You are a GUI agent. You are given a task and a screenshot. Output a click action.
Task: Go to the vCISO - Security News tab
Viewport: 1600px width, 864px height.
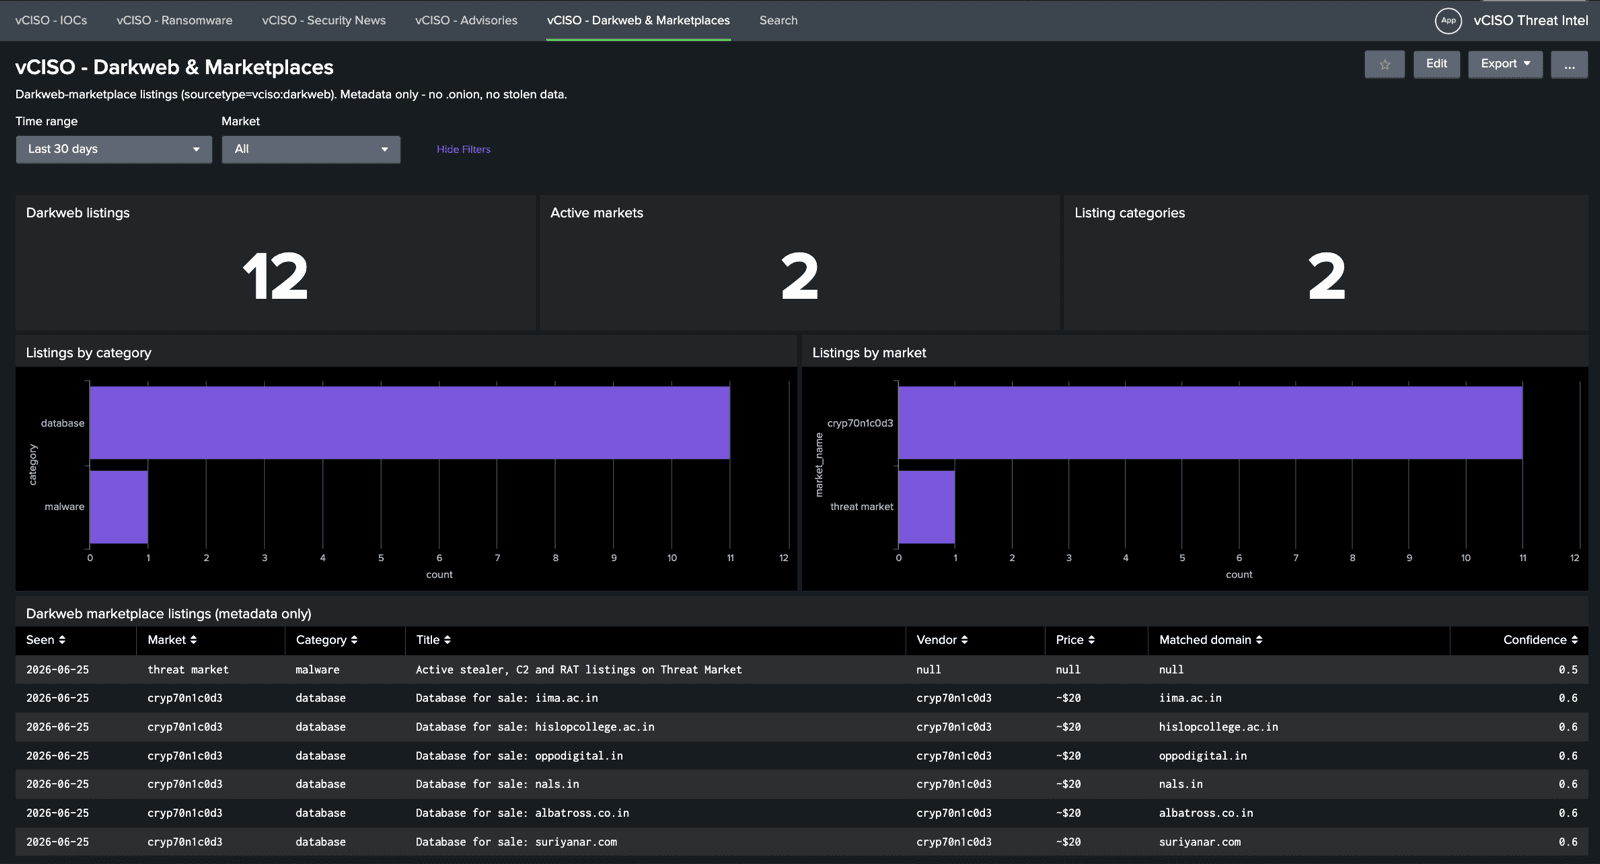(324, 20)
